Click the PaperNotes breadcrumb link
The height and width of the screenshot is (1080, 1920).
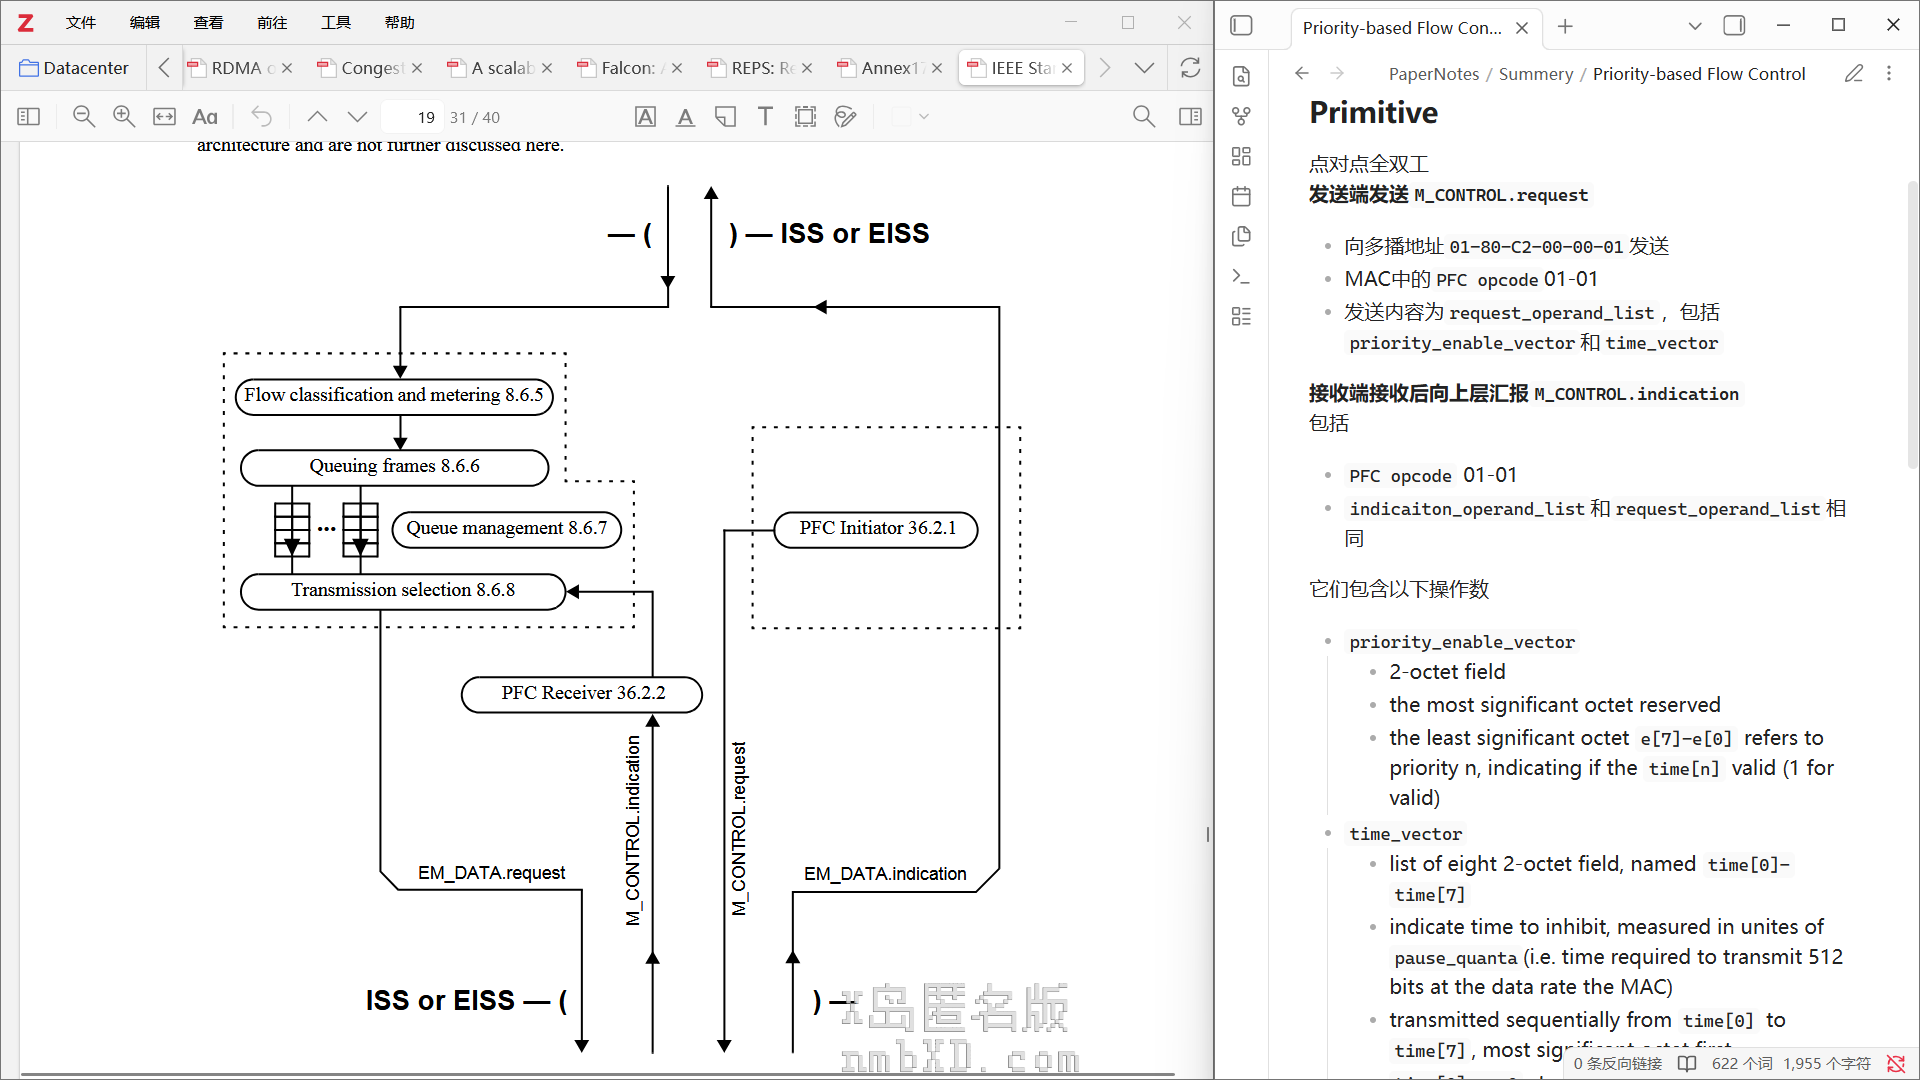pyautogui.click(x=1433, y=74)
